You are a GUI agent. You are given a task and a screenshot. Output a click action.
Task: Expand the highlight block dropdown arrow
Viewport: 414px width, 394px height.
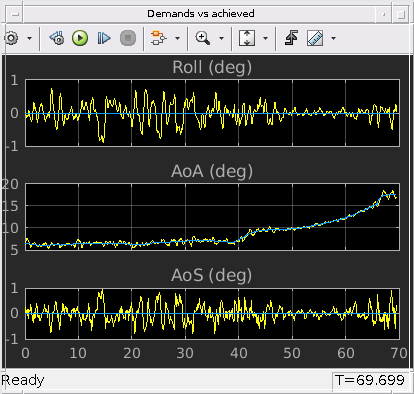pos(177,38)
